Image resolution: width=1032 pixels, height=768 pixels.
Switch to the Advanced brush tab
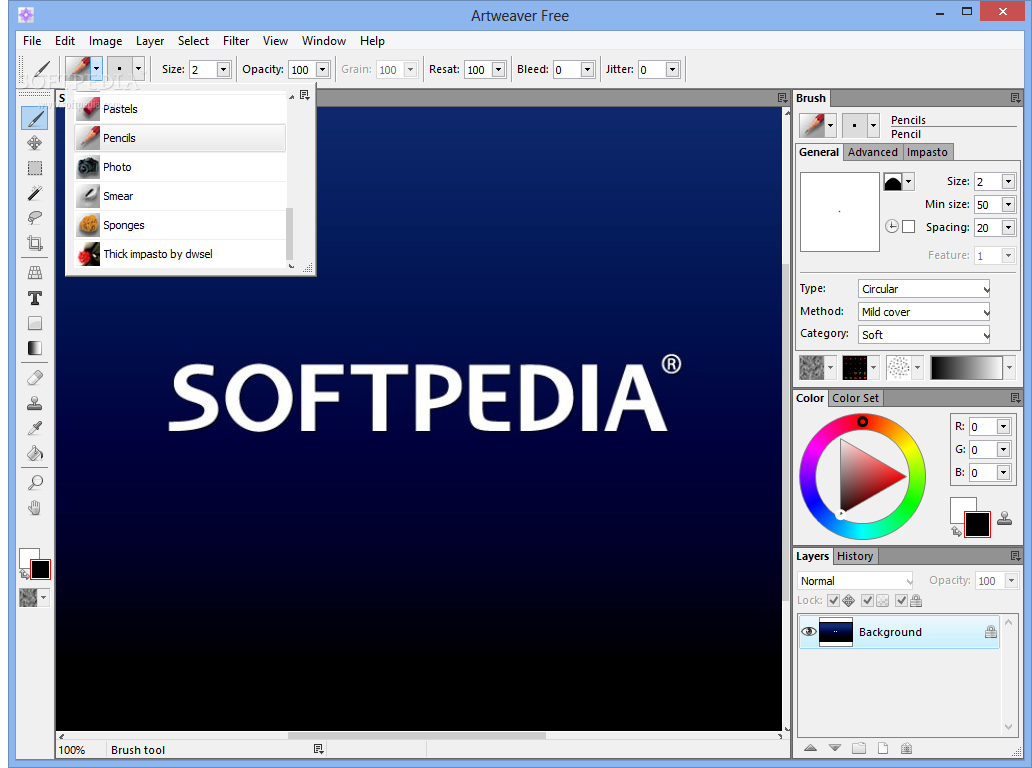[x=873, y=152]
